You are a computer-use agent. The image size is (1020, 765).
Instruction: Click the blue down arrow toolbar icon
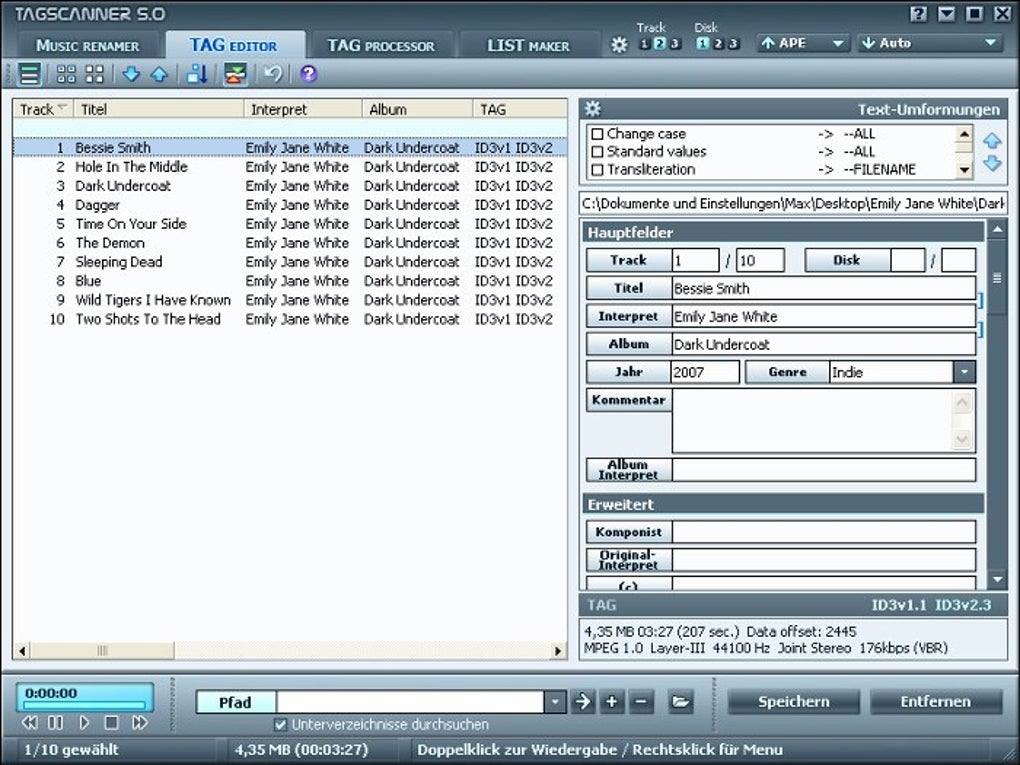point(131,74)
